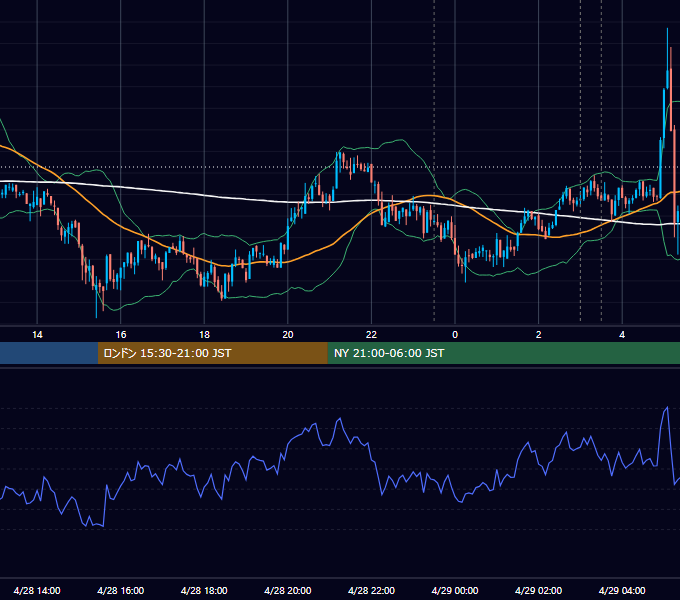Click the 4/29 04:00 date label

click(622, 590)
